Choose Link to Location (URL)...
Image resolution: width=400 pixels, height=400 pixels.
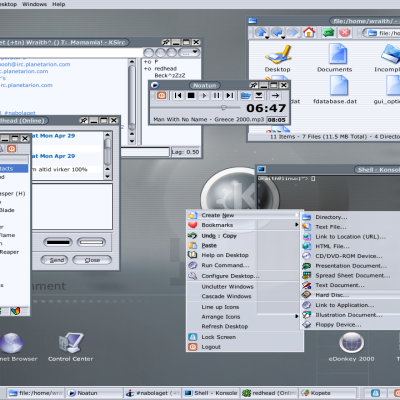click(351, 237)
